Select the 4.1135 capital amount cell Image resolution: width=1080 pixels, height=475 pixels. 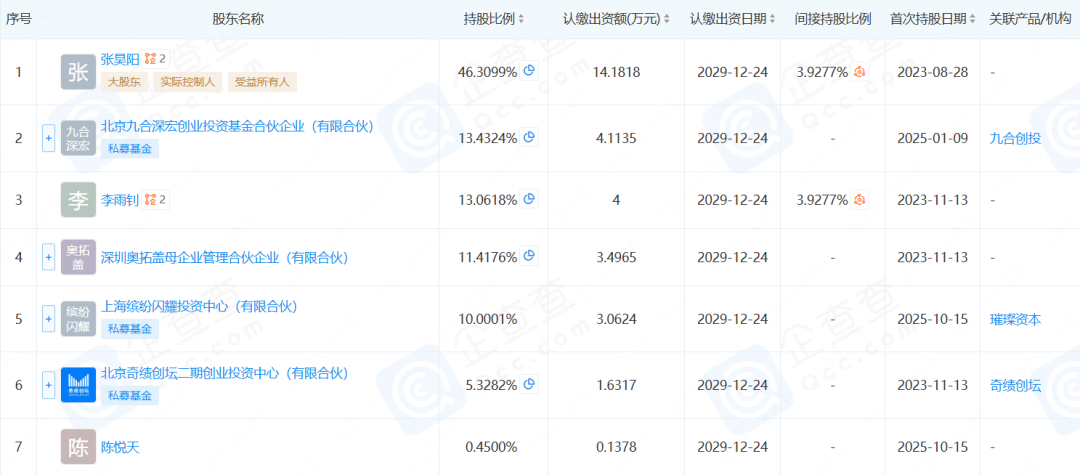[x=616, y=138]
